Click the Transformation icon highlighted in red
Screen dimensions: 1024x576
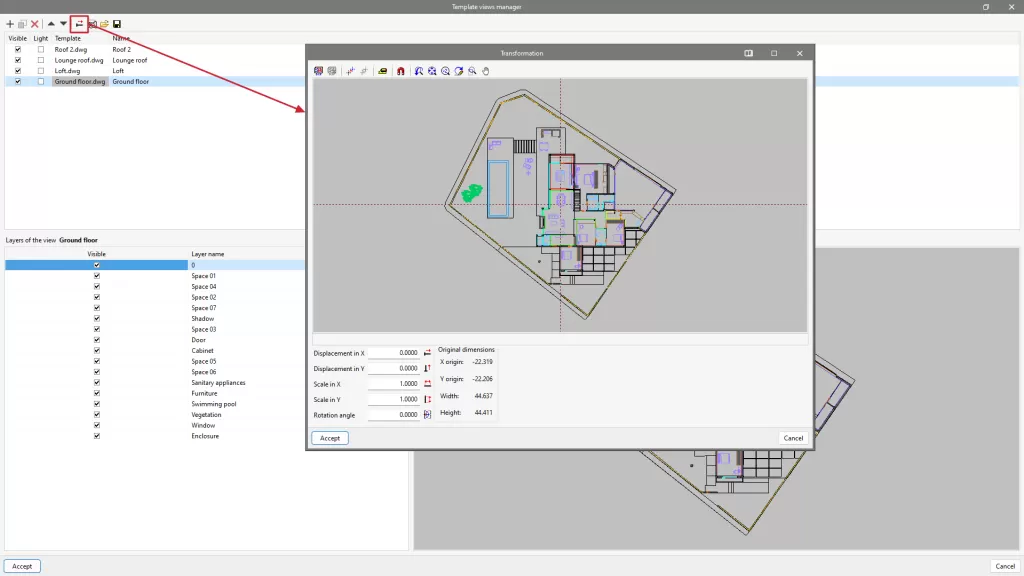[79, 24]
